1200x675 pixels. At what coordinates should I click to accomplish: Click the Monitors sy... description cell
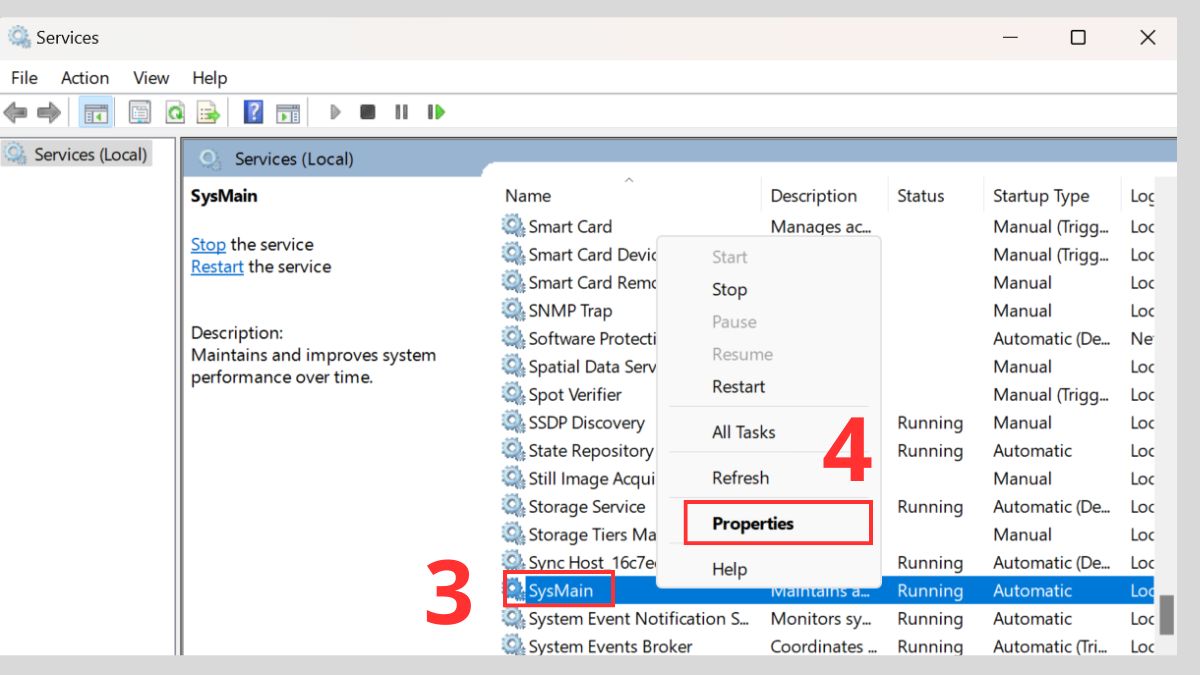tap(820, 618)
